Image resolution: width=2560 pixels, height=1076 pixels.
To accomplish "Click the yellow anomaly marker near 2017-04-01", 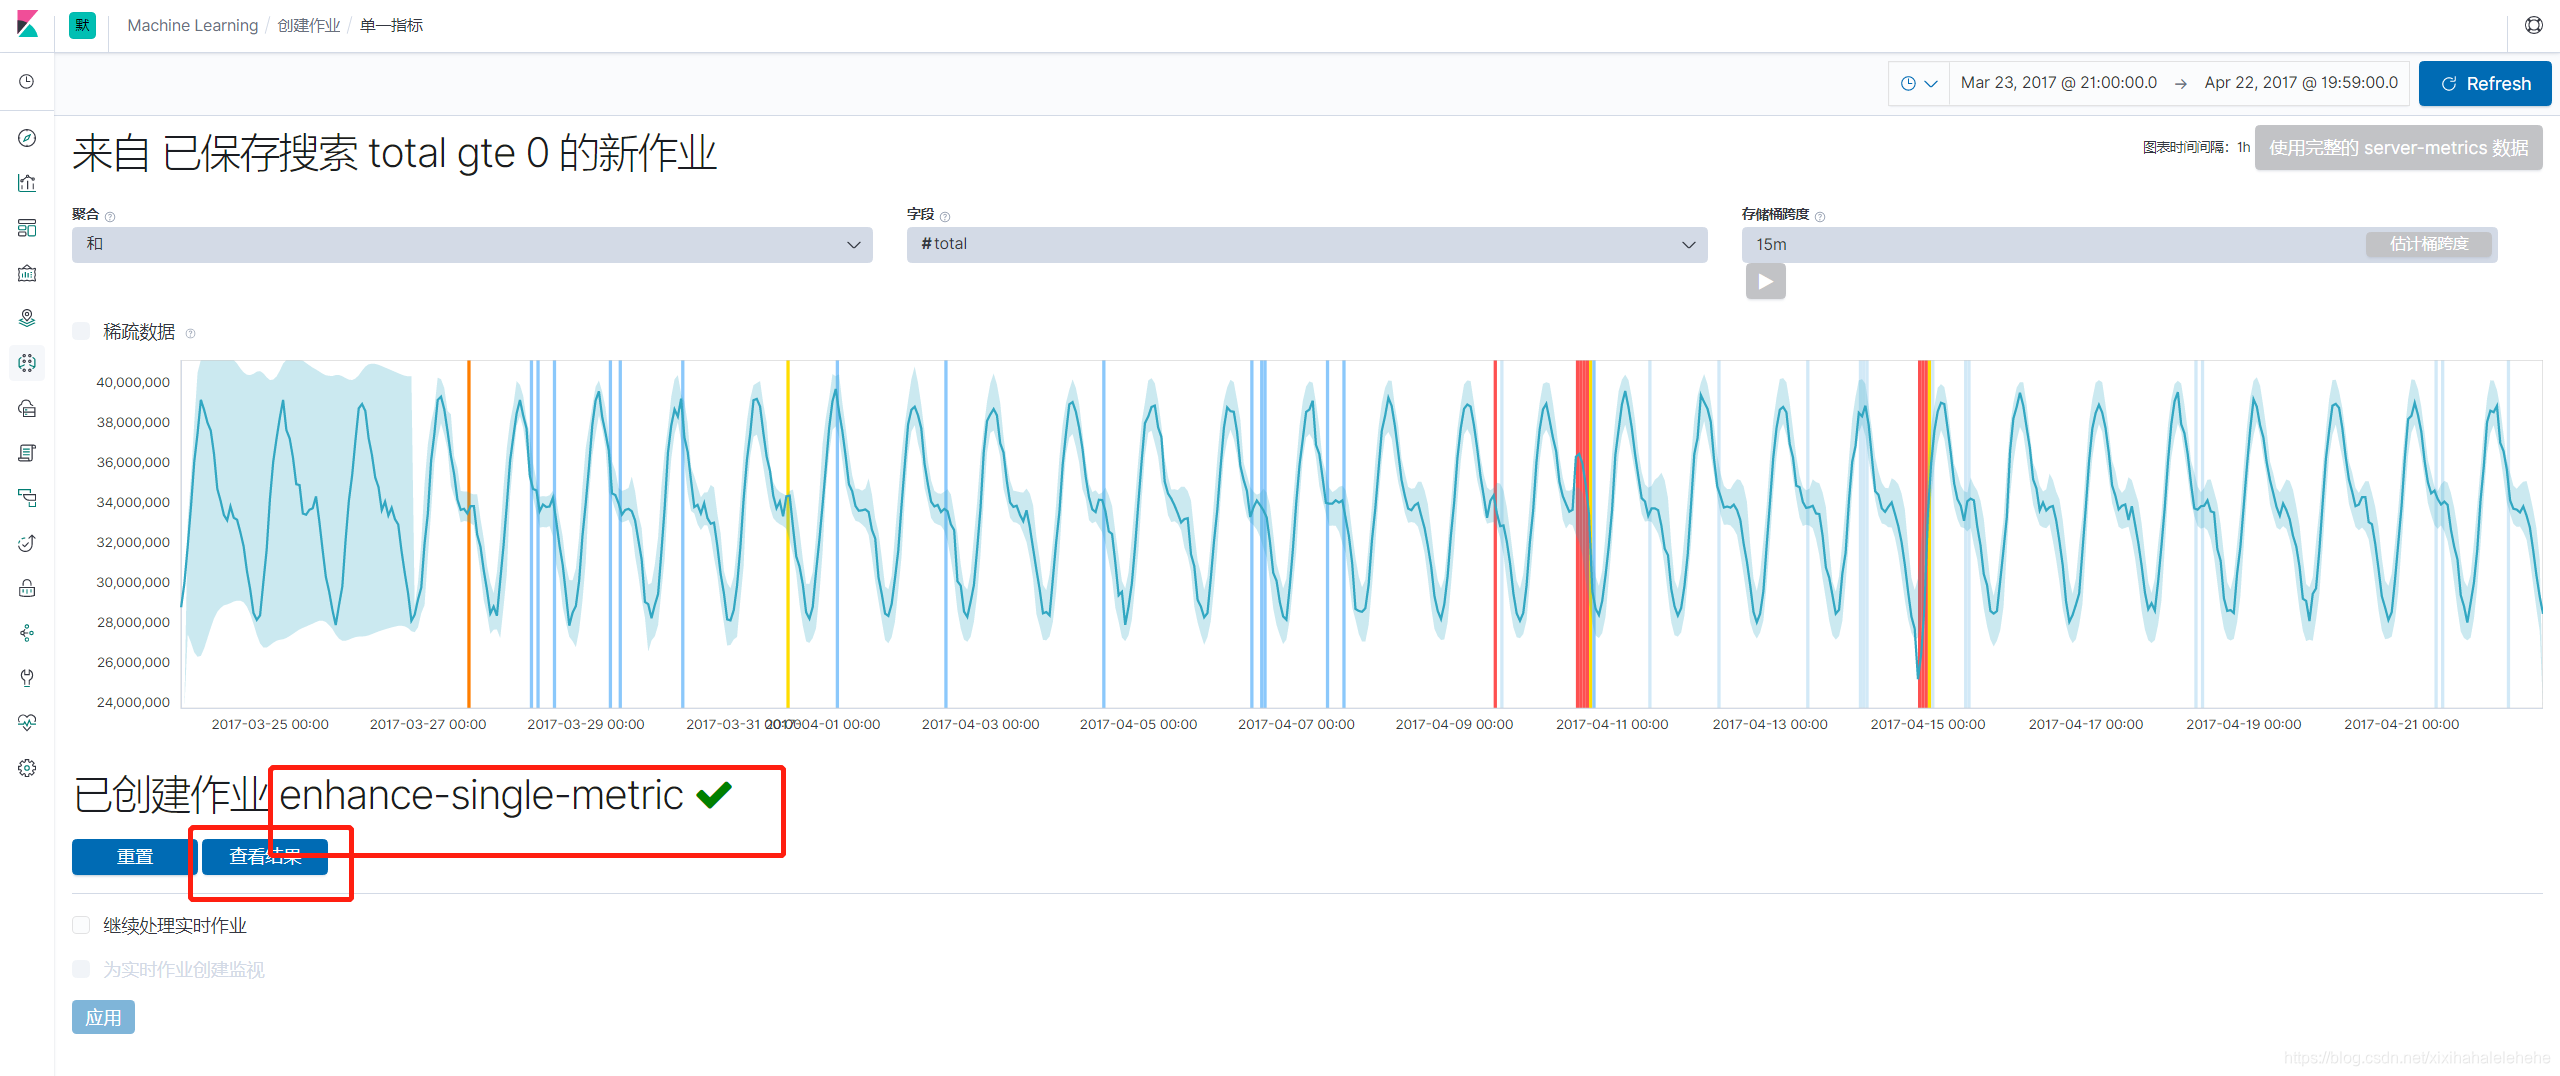I will click(x=788, y=534).
